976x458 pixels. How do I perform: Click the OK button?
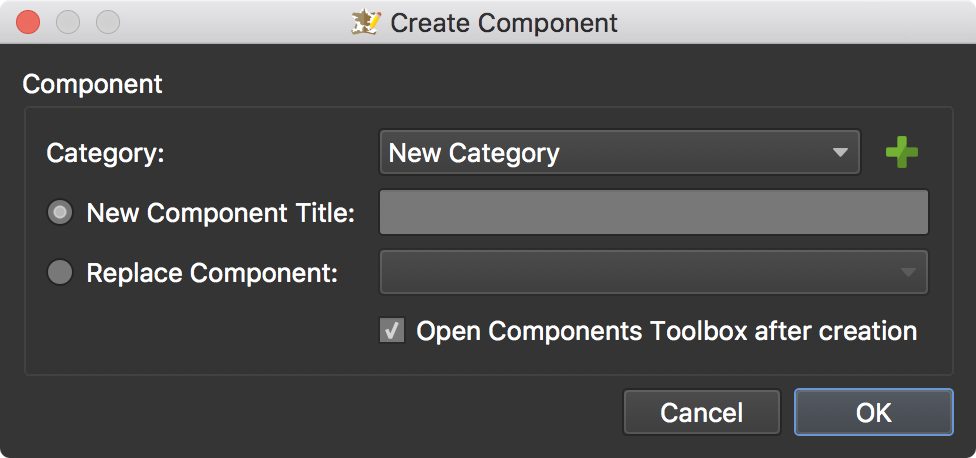873,412
